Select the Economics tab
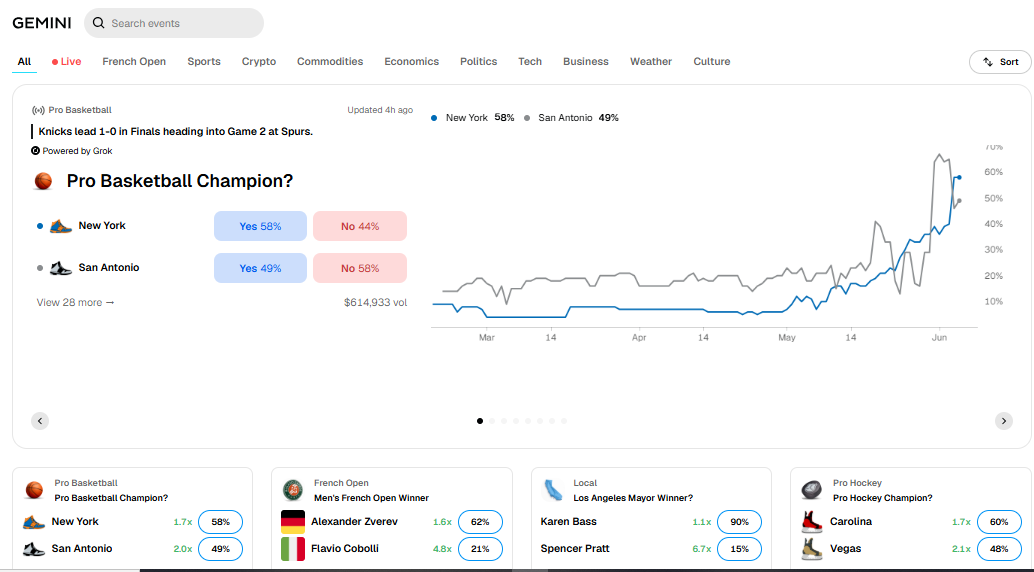Image resolution: width=1034 pixels, height=572 pixels. [x=411, y=61]
